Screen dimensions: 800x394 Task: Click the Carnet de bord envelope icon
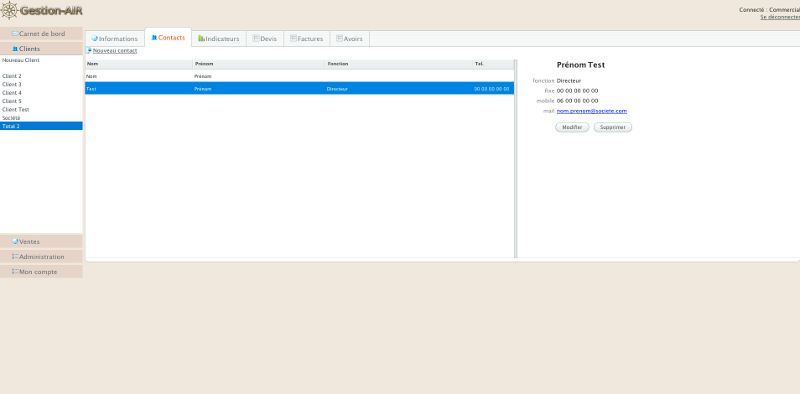click(15, 34)
